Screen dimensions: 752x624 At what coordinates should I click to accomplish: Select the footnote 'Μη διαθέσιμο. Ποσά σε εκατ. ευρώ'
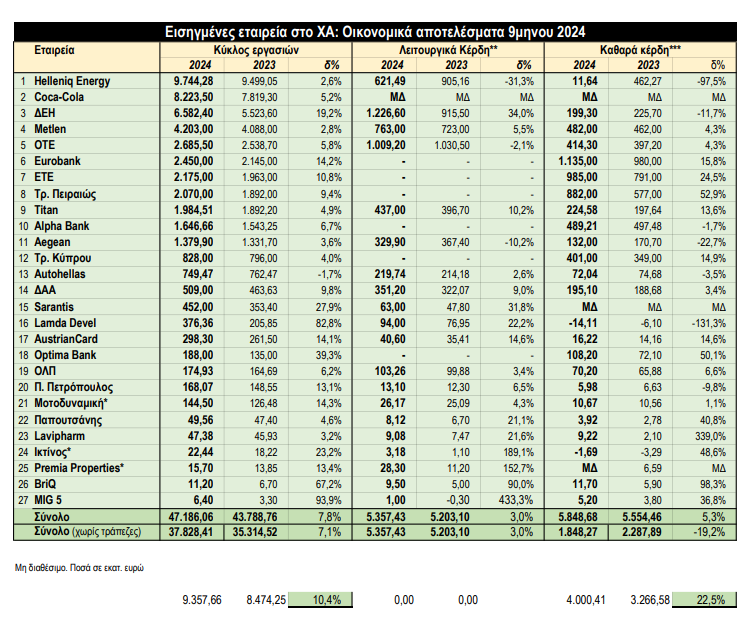point(79,568)
